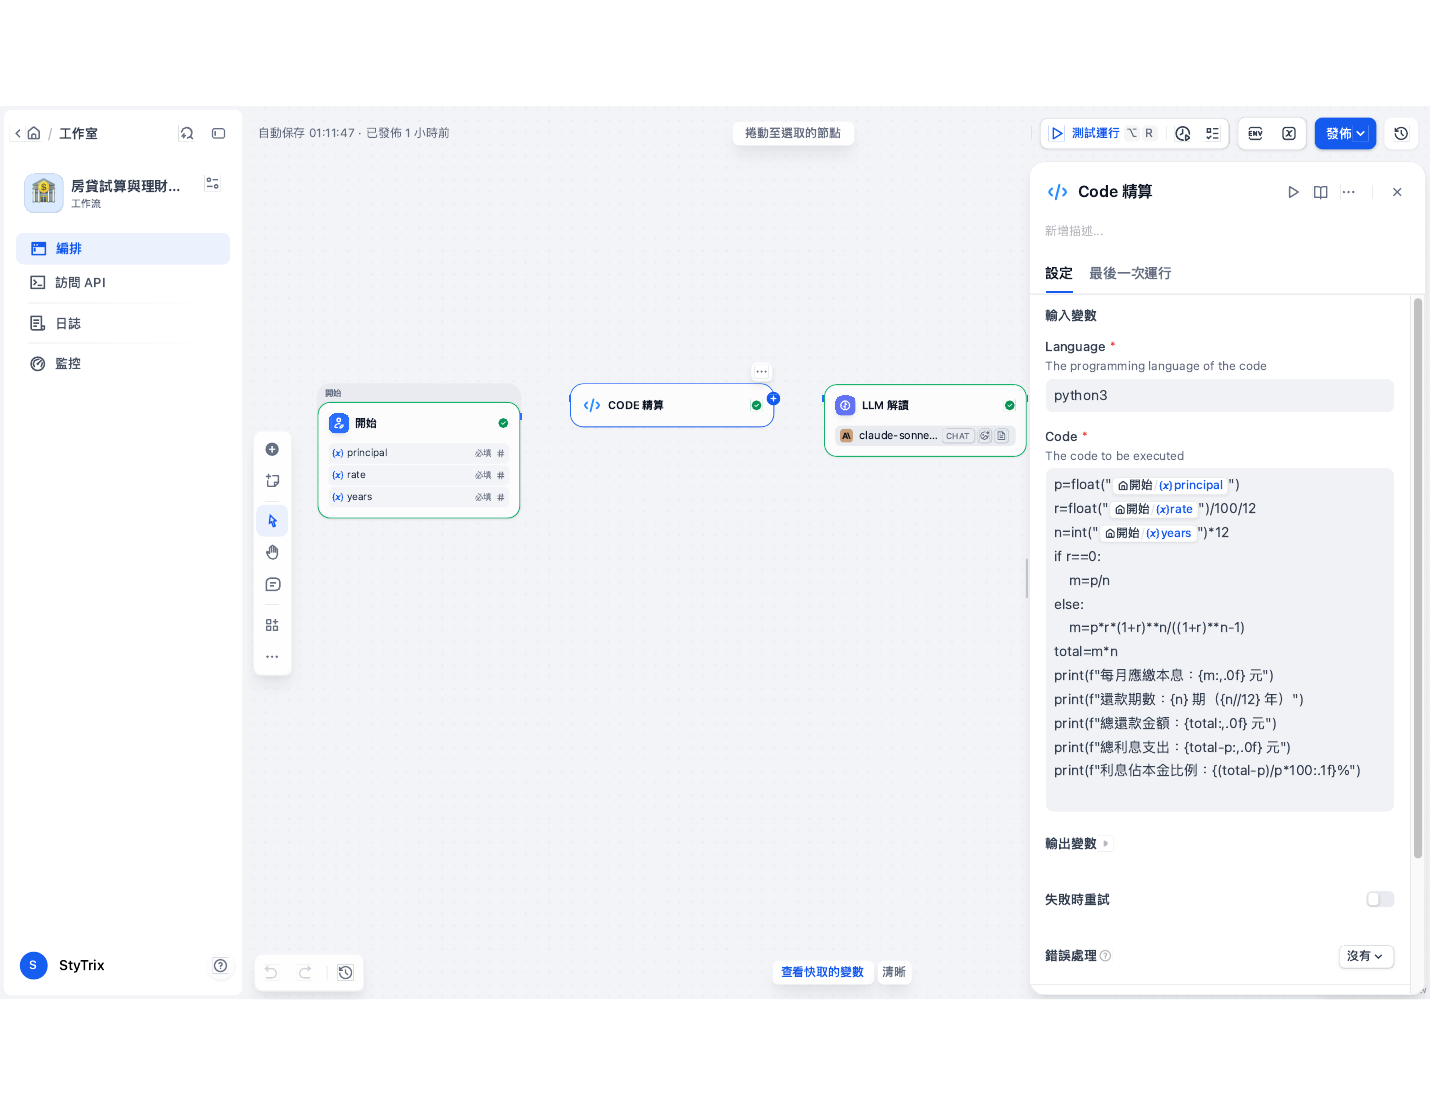Viewport: 1430px width, 1105px height.
Task: Click the python3 language field
Action: [x=1219, y=395]
